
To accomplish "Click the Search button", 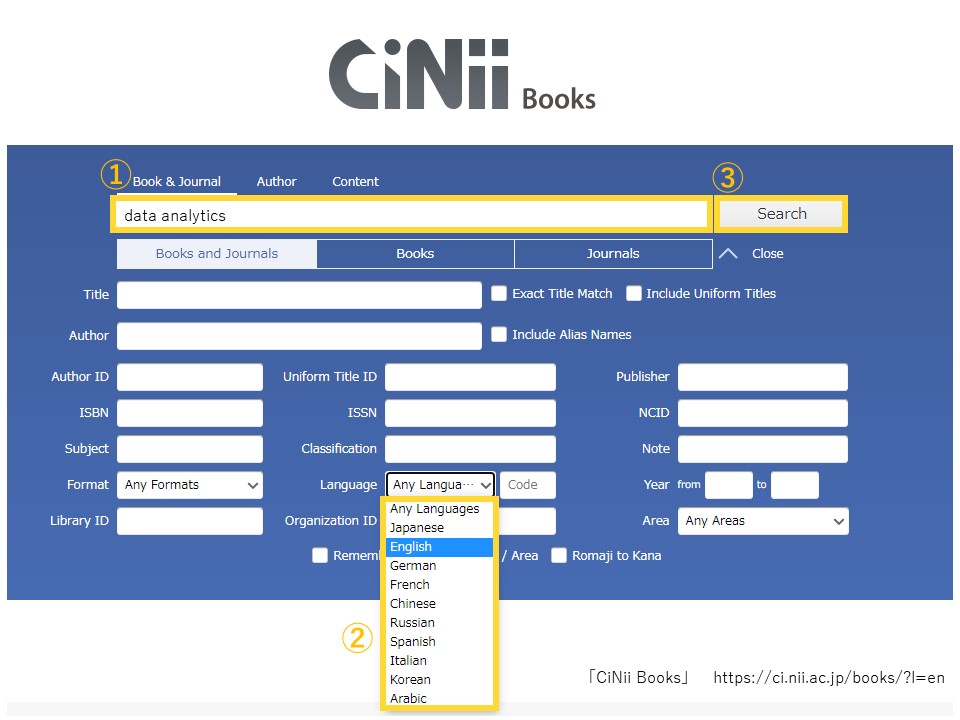I will click(x=781, y=214).
